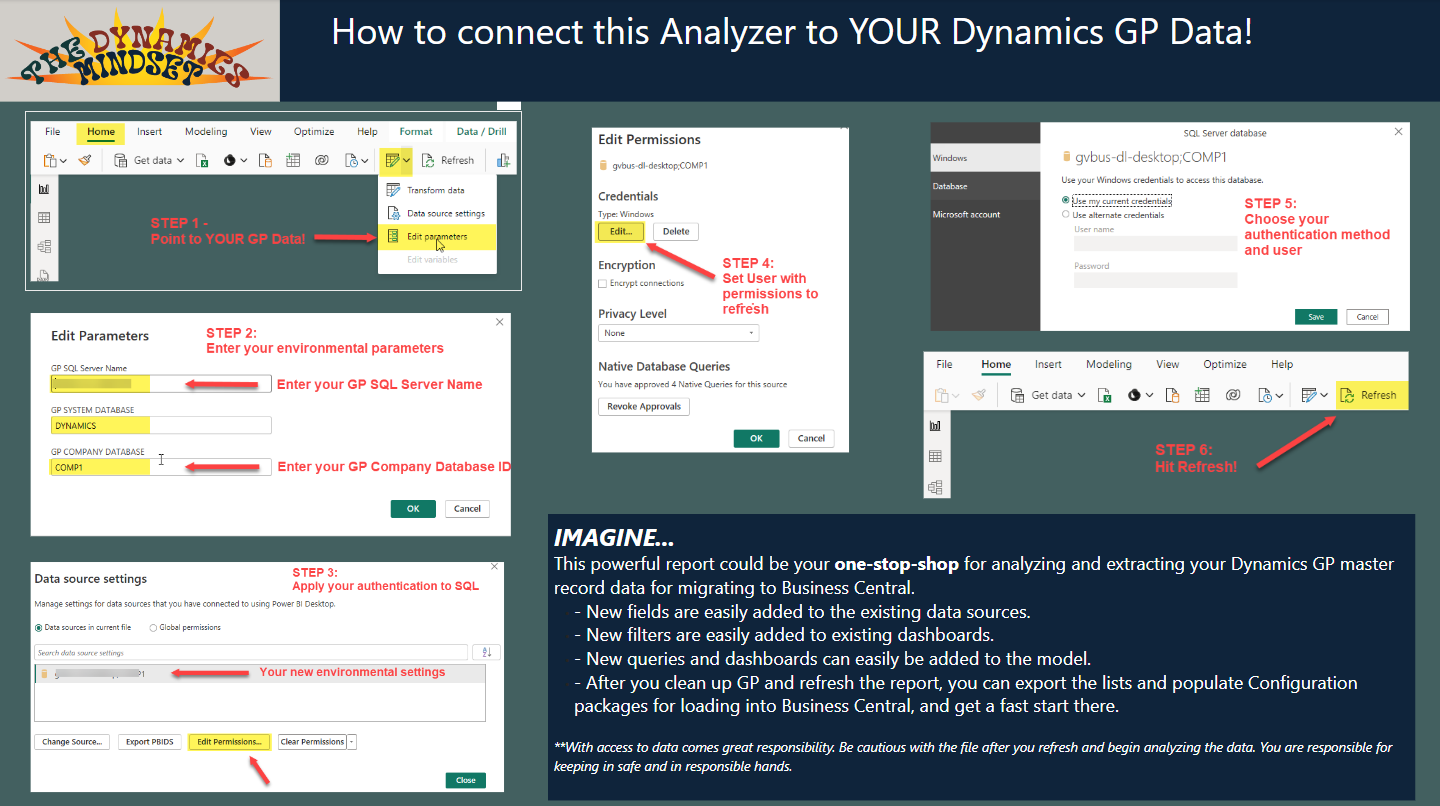Hit highlighted Refresh button in Step 6 ribbon
Image resolution: width=1440 pixels, height=806 pixels.
(1371, 395)
